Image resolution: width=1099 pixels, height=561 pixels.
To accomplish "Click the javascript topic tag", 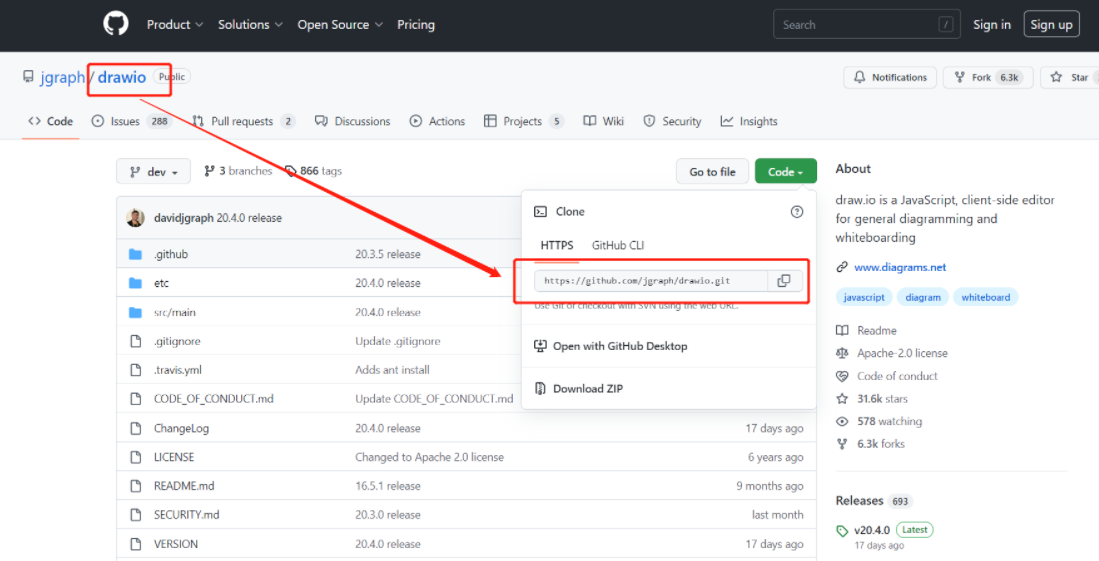I will click(864, 297).
